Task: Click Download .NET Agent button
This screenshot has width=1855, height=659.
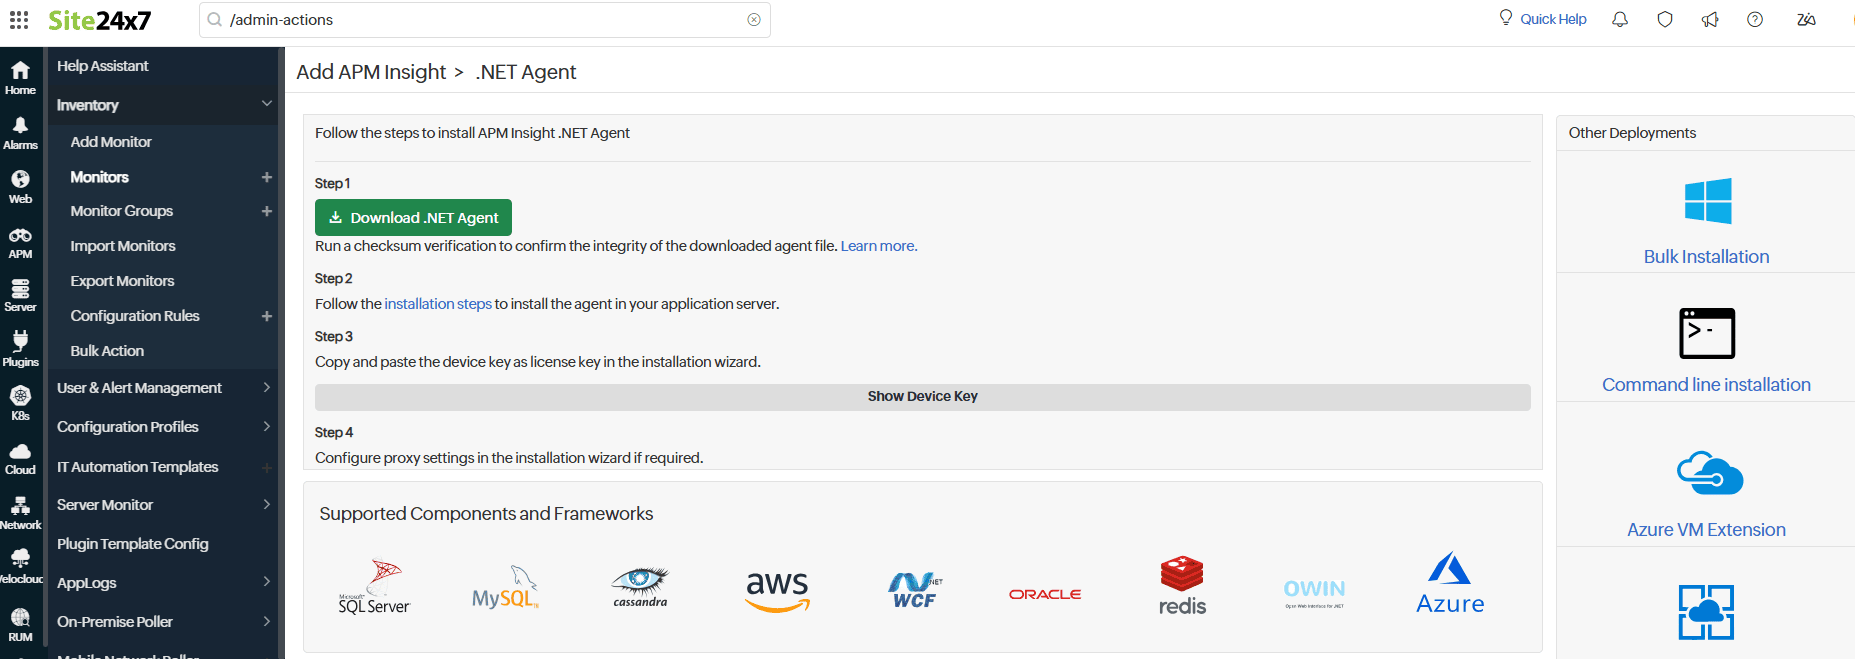Action: 413,218
